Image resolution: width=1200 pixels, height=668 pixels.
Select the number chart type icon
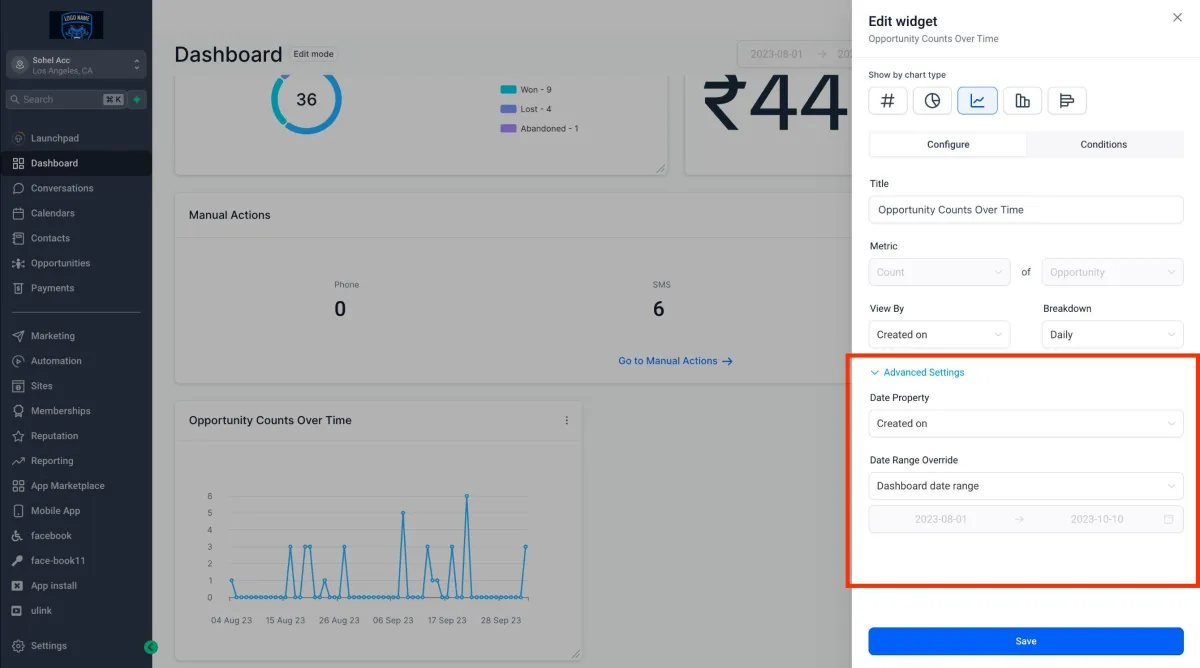pos(888,100)
